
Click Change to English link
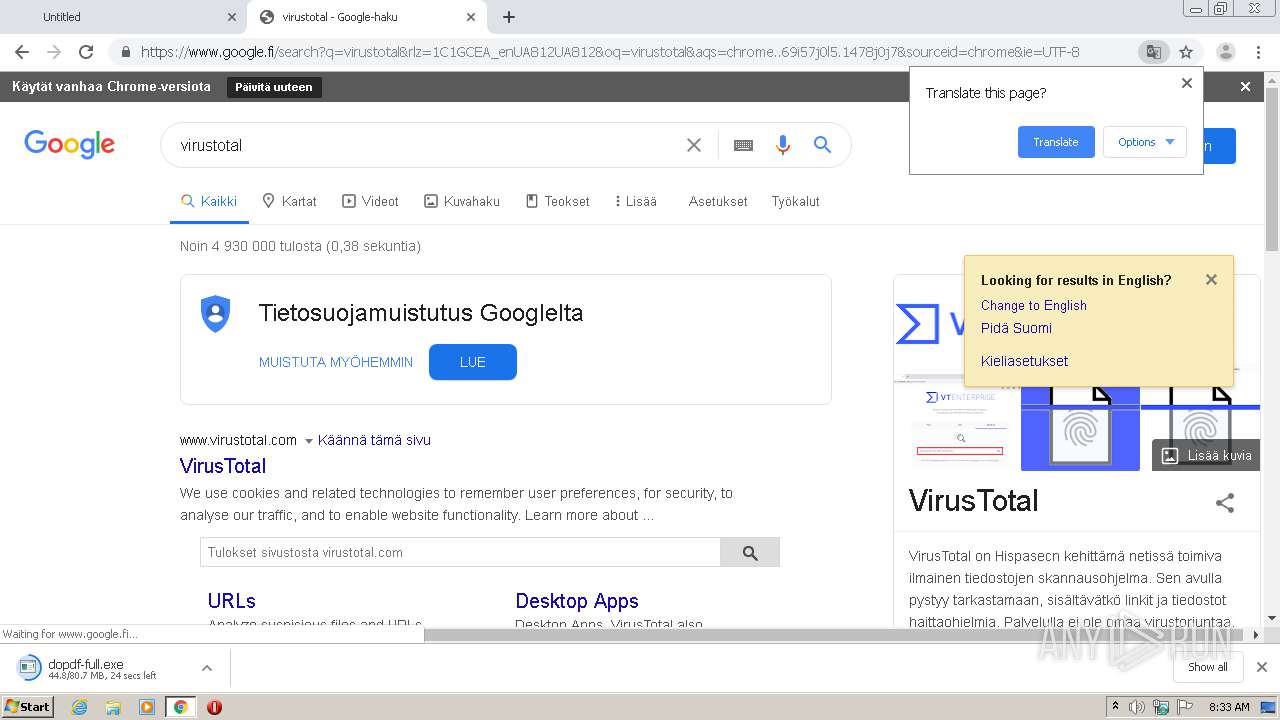point(1034,305)
